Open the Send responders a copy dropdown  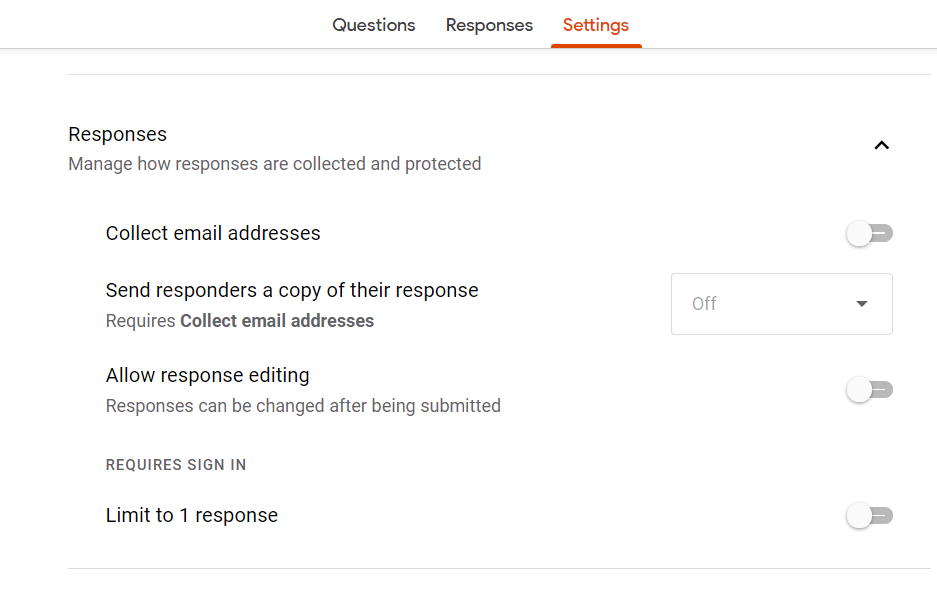click(x=782, y=304)
